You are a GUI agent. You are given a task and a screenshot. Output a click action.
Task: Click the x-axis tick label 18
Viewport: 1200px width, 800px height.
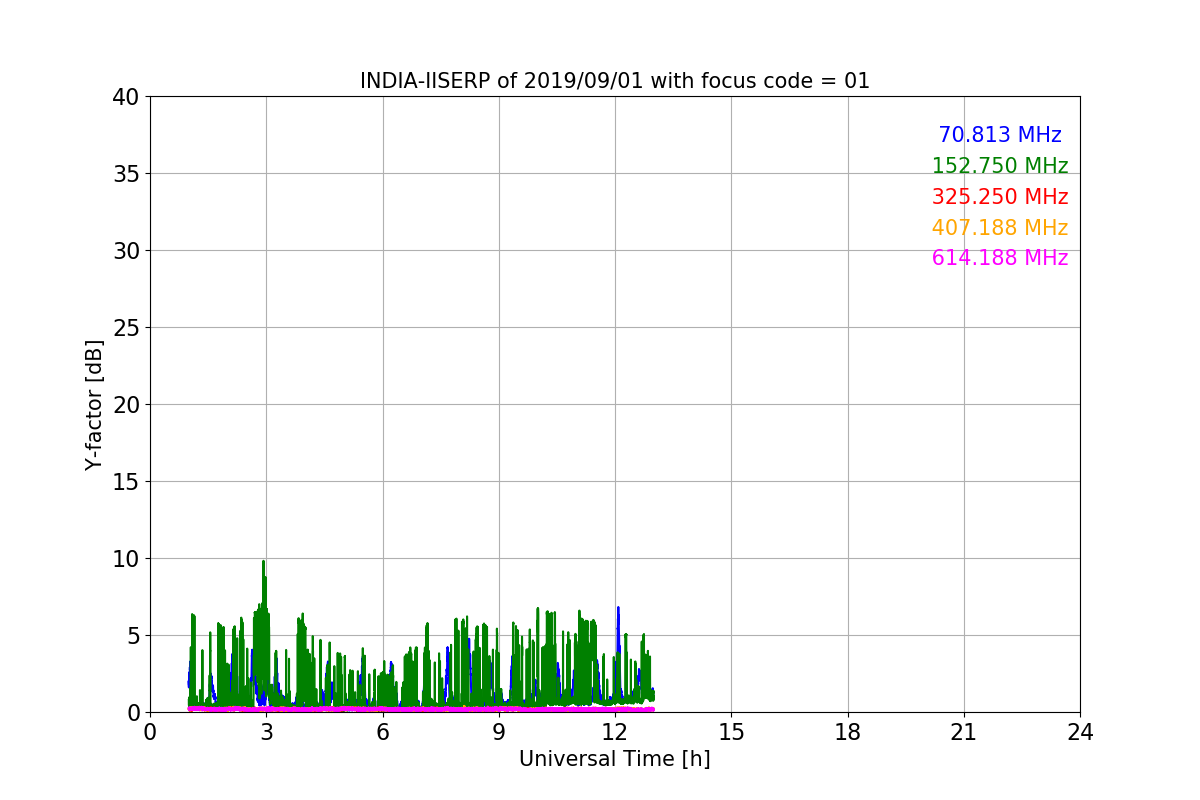[x=848, y=732]
